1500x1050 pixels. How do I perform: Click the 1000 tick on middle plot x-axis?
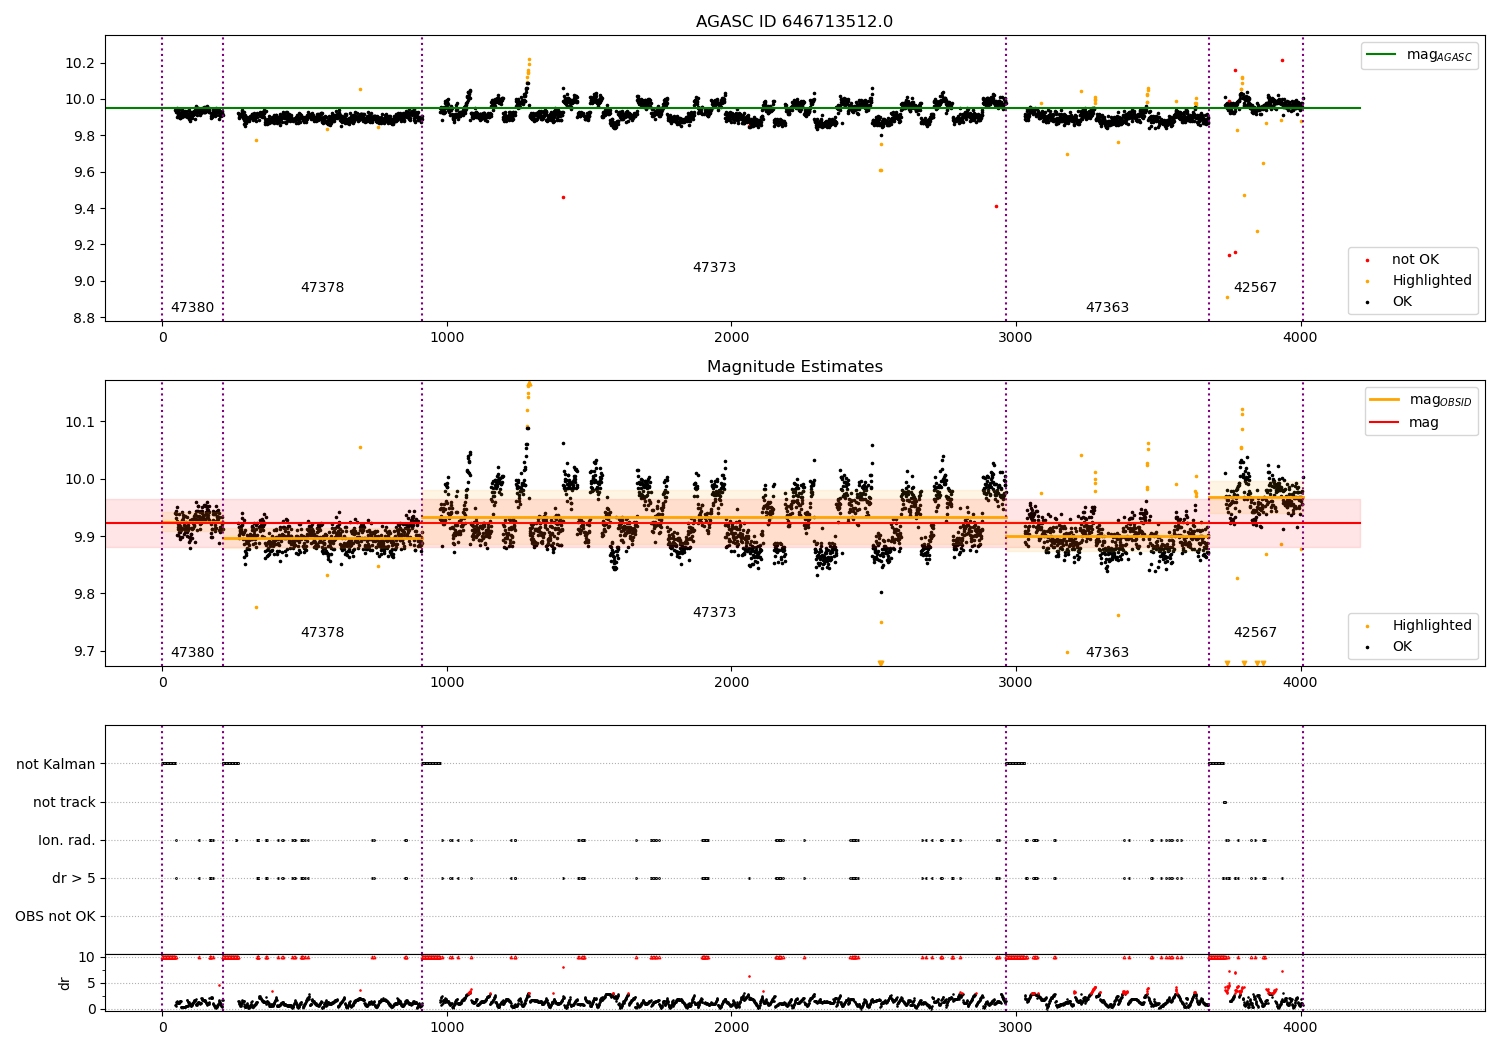[x=446, y=683]
